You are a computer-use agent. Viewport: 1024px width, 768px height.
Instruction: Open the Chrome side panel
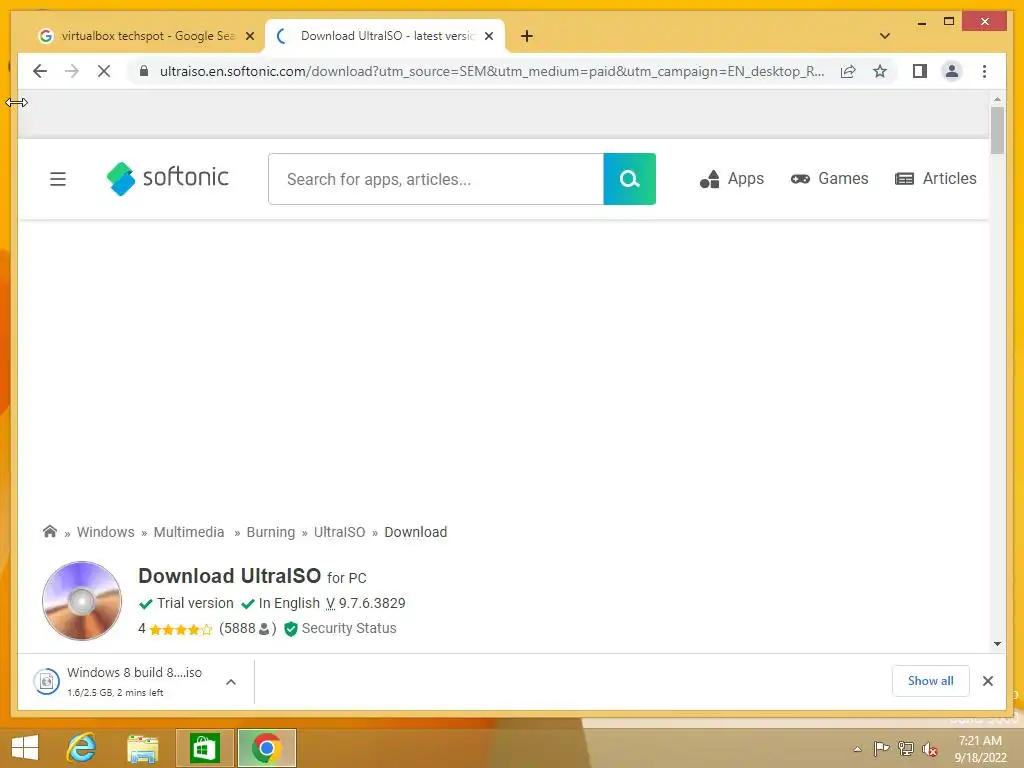click(920, 71)
